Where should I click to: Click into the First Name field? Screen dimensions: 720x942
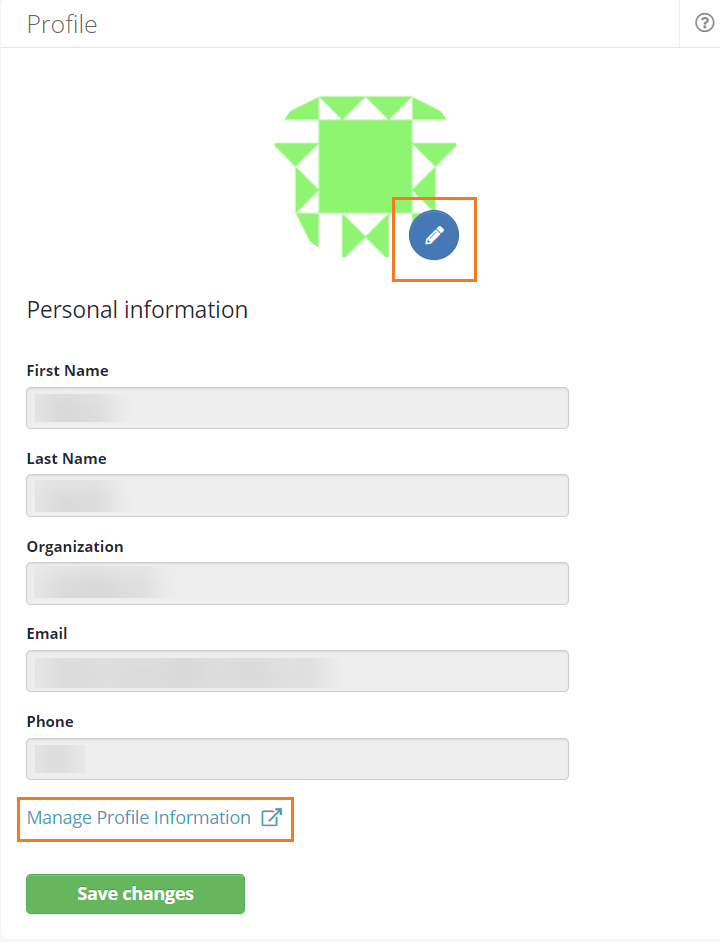point(297,408)
